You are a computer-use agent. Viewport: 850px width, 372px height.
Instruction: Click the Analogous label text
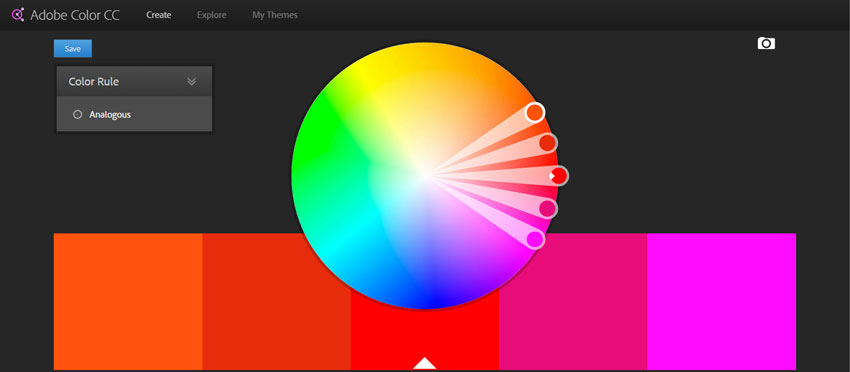pyautogui.click(x=110, y=114)
